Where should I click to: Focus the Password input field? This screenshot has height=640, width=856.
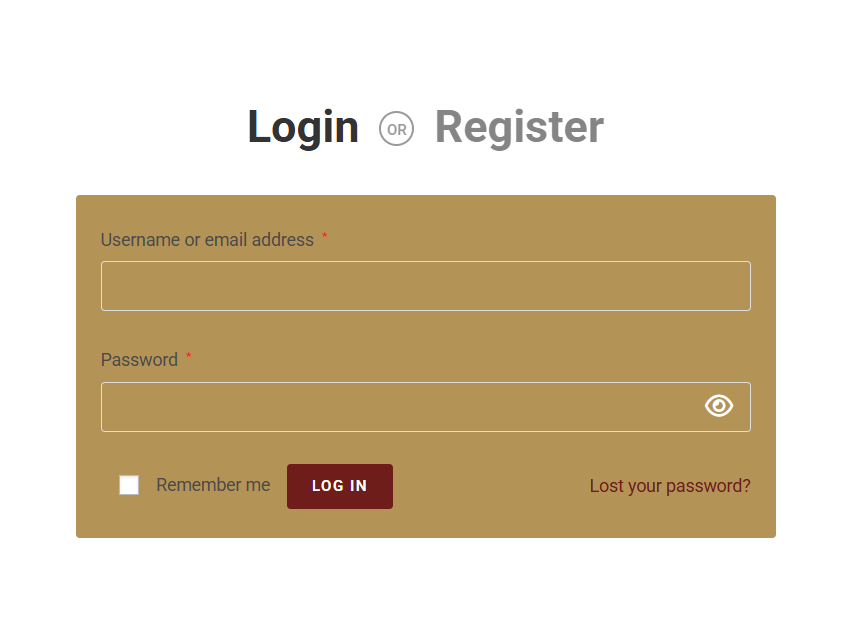(426, 407)
